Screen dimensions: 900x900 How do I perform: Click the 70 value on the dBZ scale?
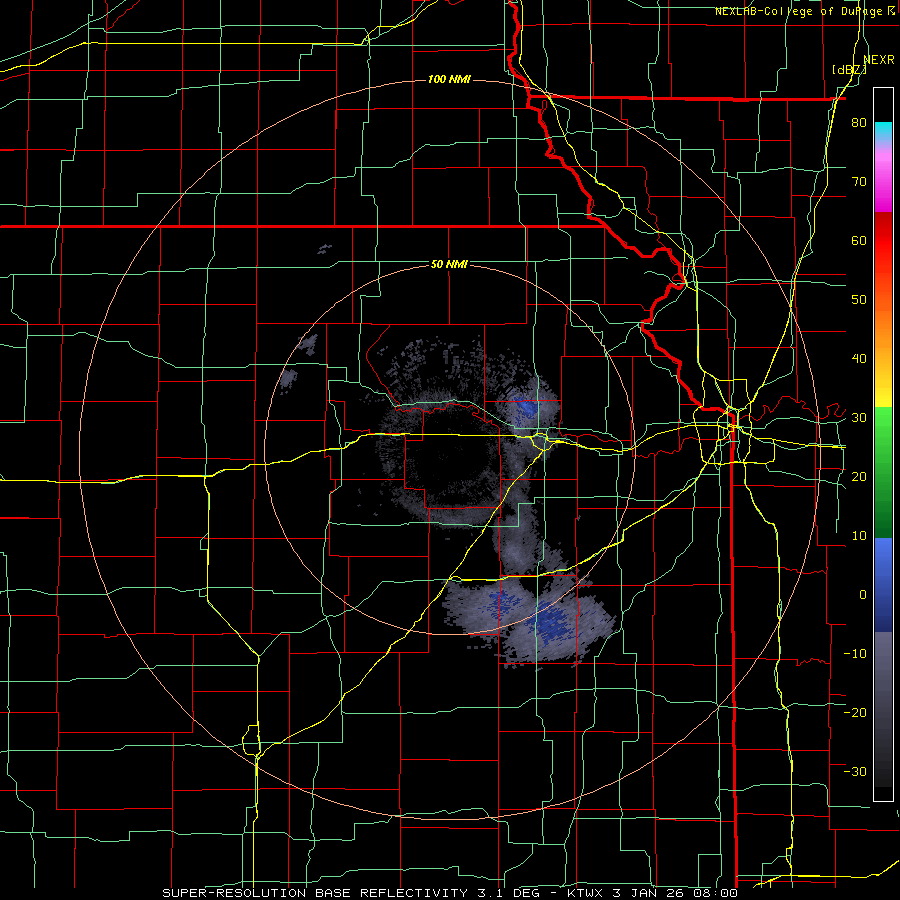(859, 181)
